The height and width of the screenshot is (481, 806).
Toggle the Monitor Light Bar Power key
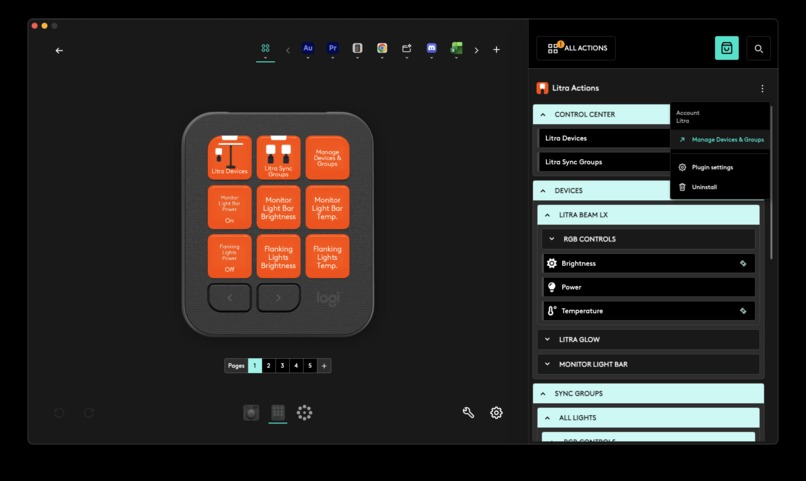[230, 207]
